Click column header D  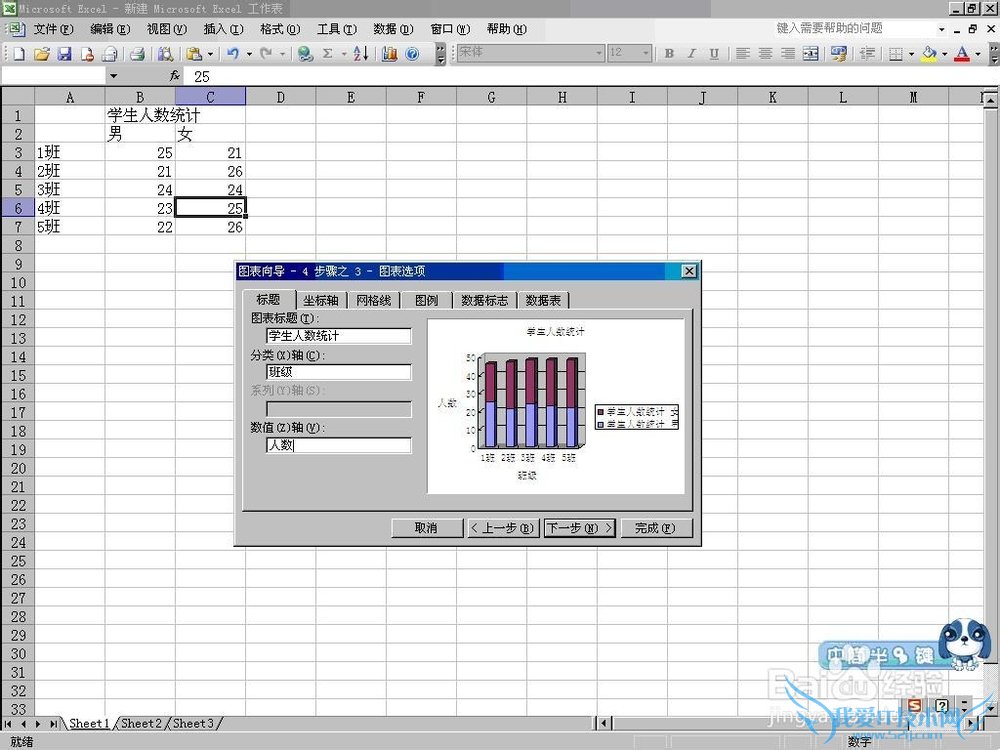click(x=281, y=98)
